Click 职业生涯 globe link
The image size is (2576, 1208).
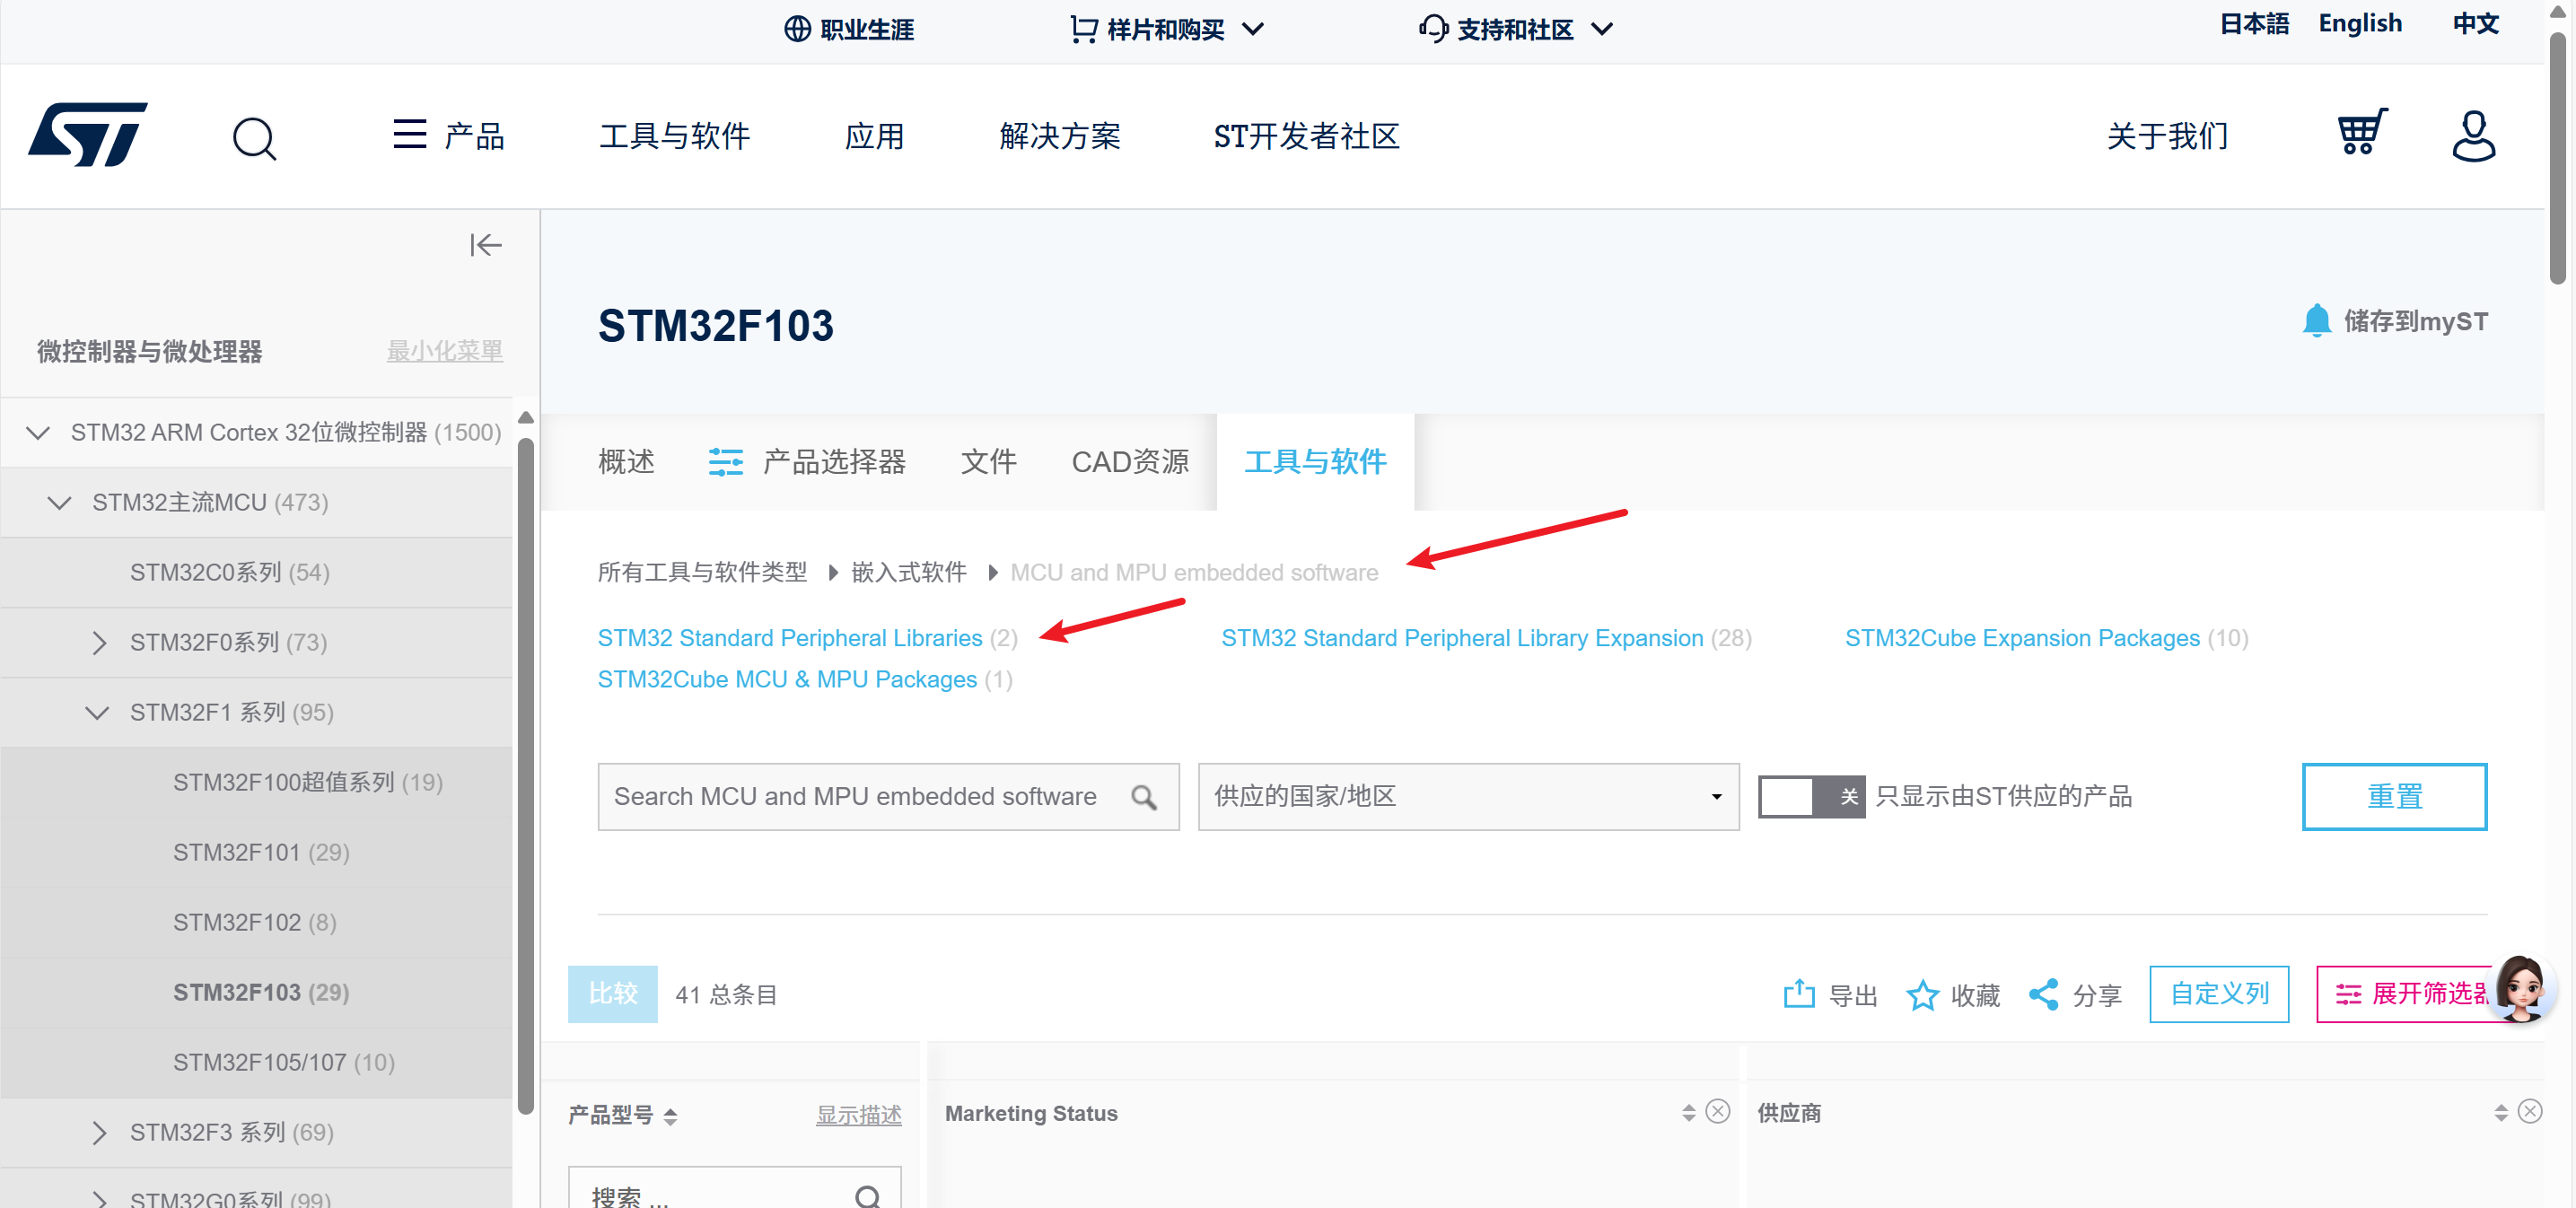click(x=849, y=29)
